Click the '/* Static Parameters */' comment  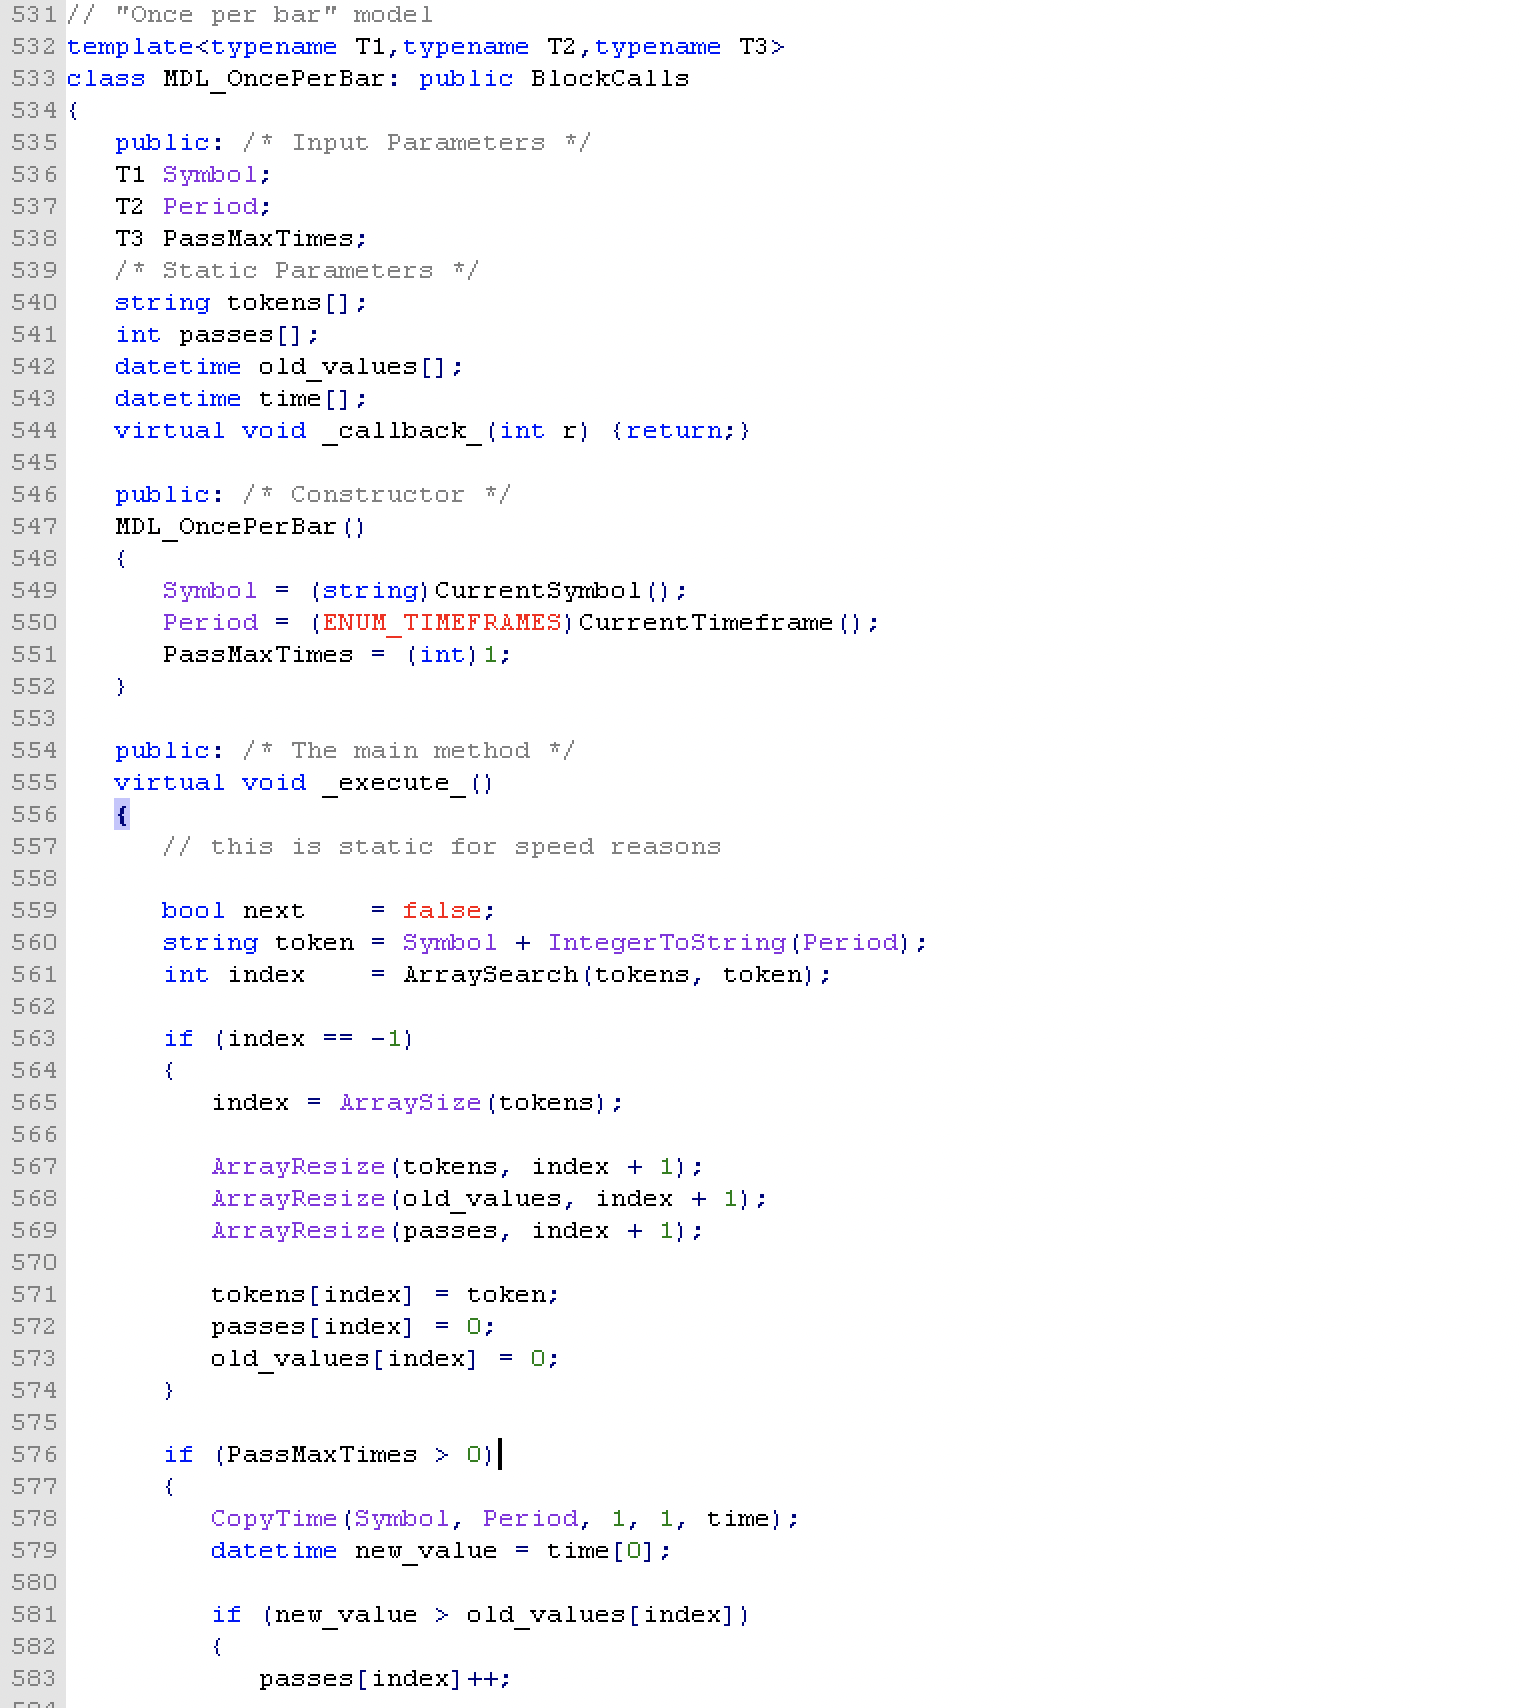[x=297, y=271]
